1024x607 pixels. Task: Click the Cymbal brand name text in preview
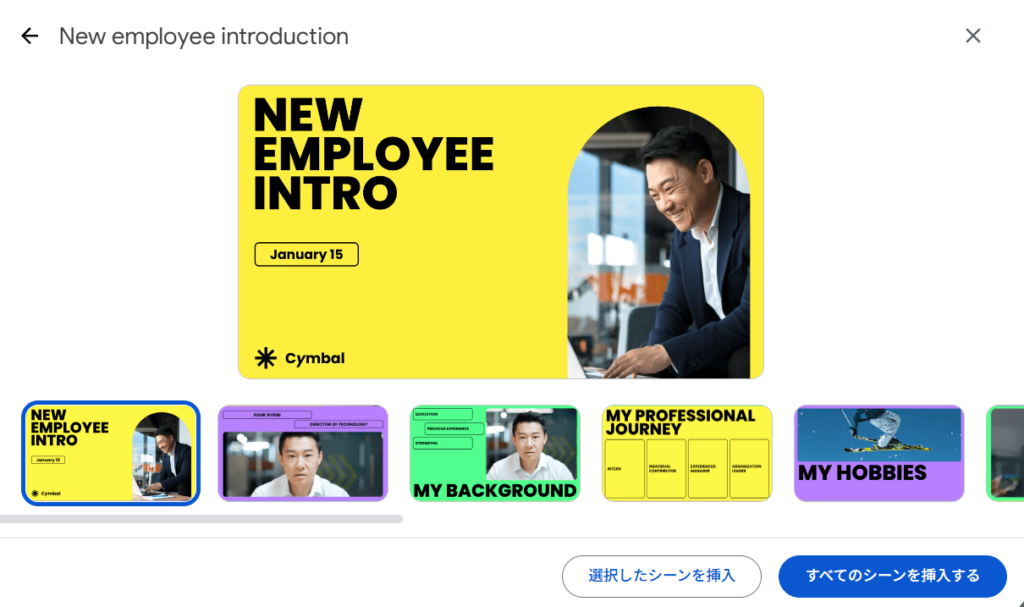coord(315,358)
